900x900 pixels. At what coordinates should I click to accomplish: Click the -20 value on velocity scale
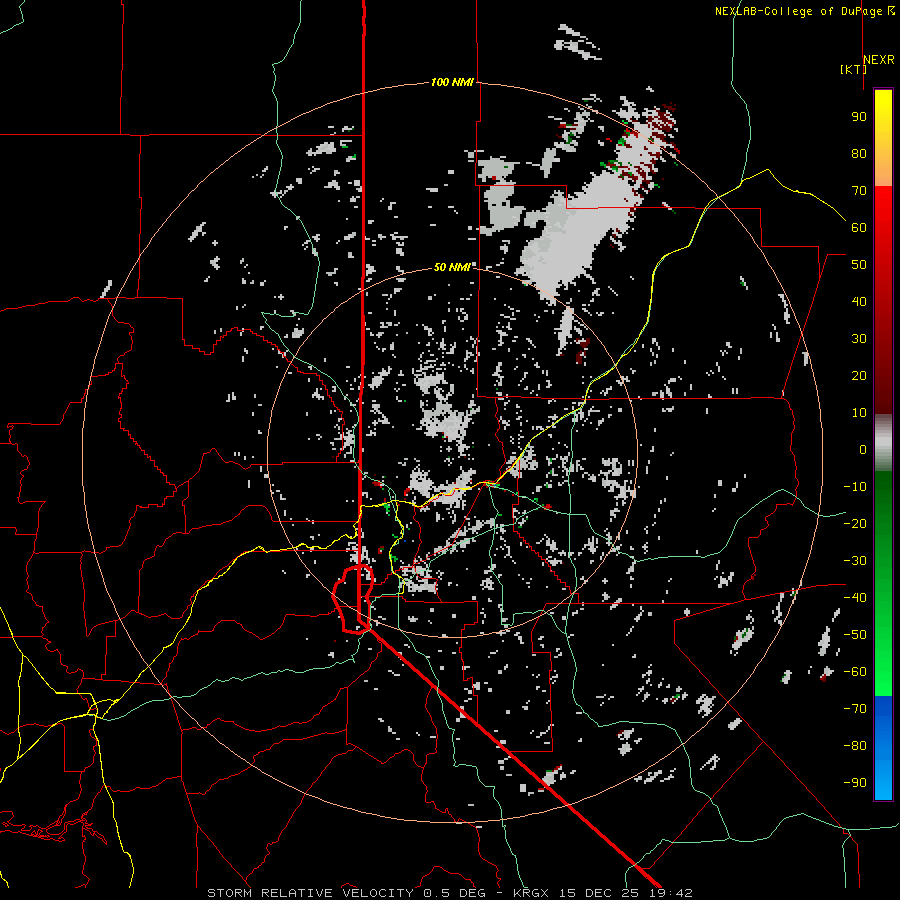[x=855, y=524]
